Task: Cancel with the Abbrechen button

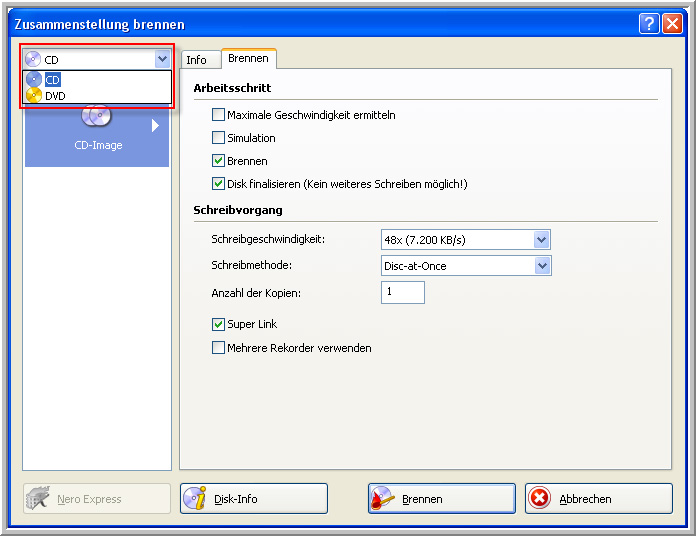Action: pyautogui.click(x=599, y=499)
